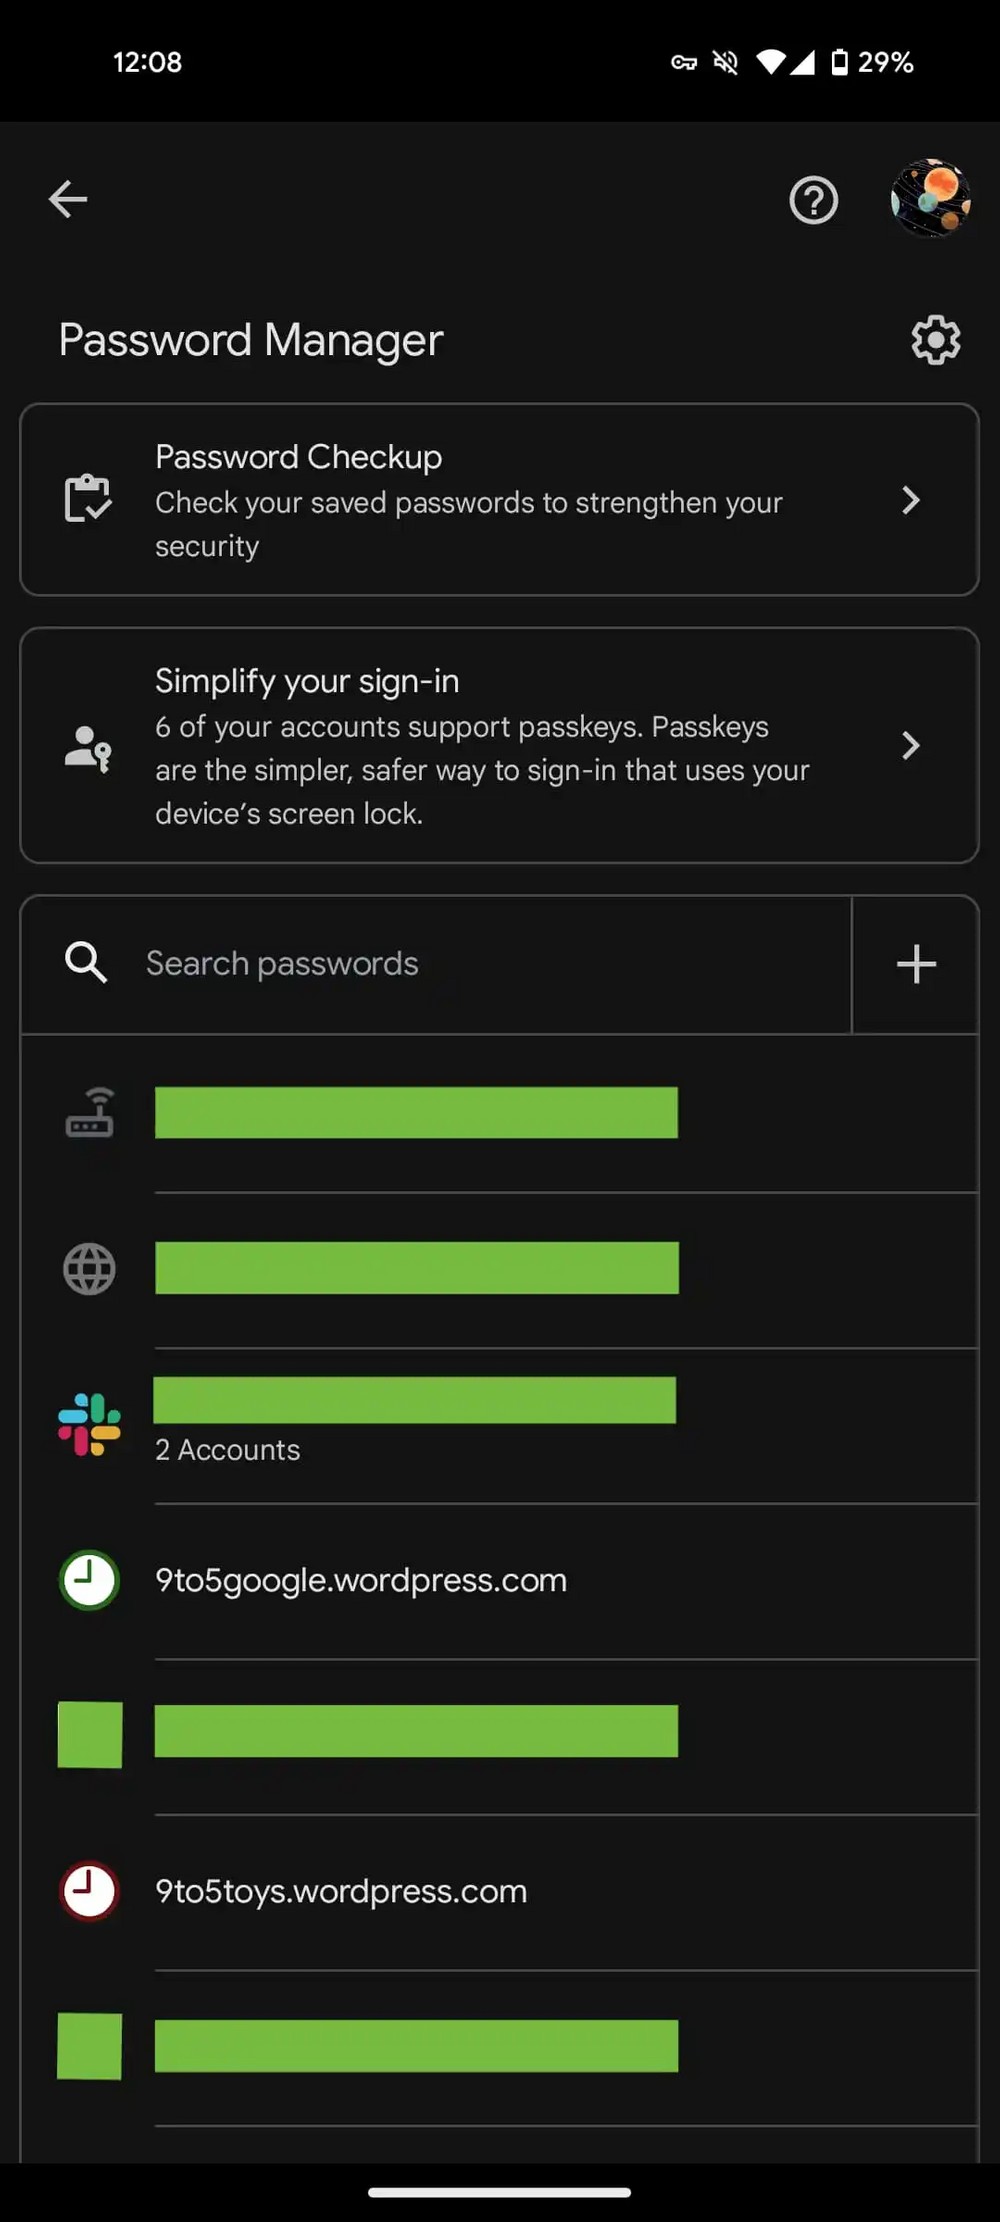The image size is (1000, 2222).
Task: Tap the red 9to5toys clock icon
Action: pyautogui.click(x=89, y=1891)
